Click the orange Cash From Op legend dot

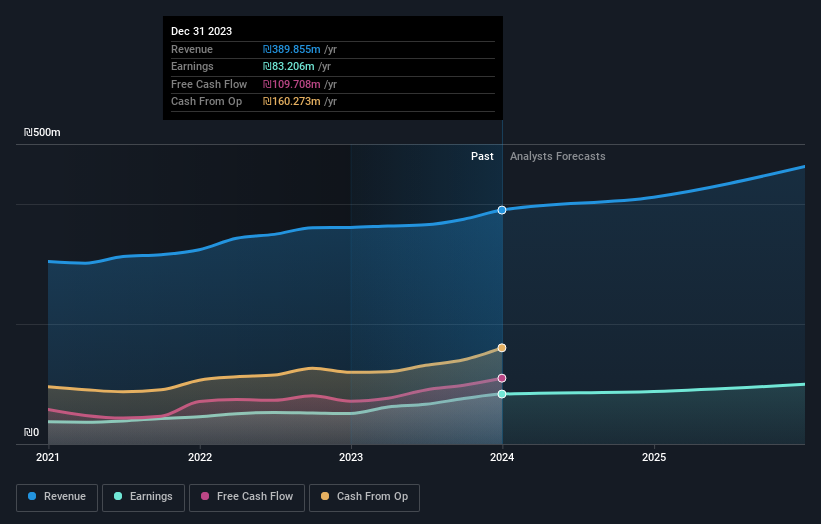click(x=325, y=496)
